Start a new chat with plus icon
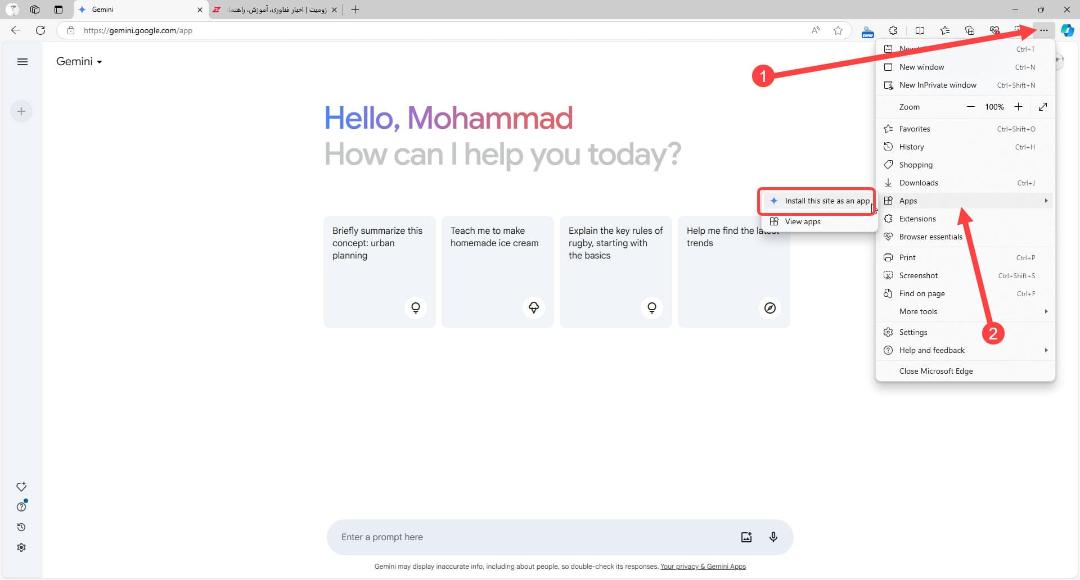 click(x=21, y=111)
